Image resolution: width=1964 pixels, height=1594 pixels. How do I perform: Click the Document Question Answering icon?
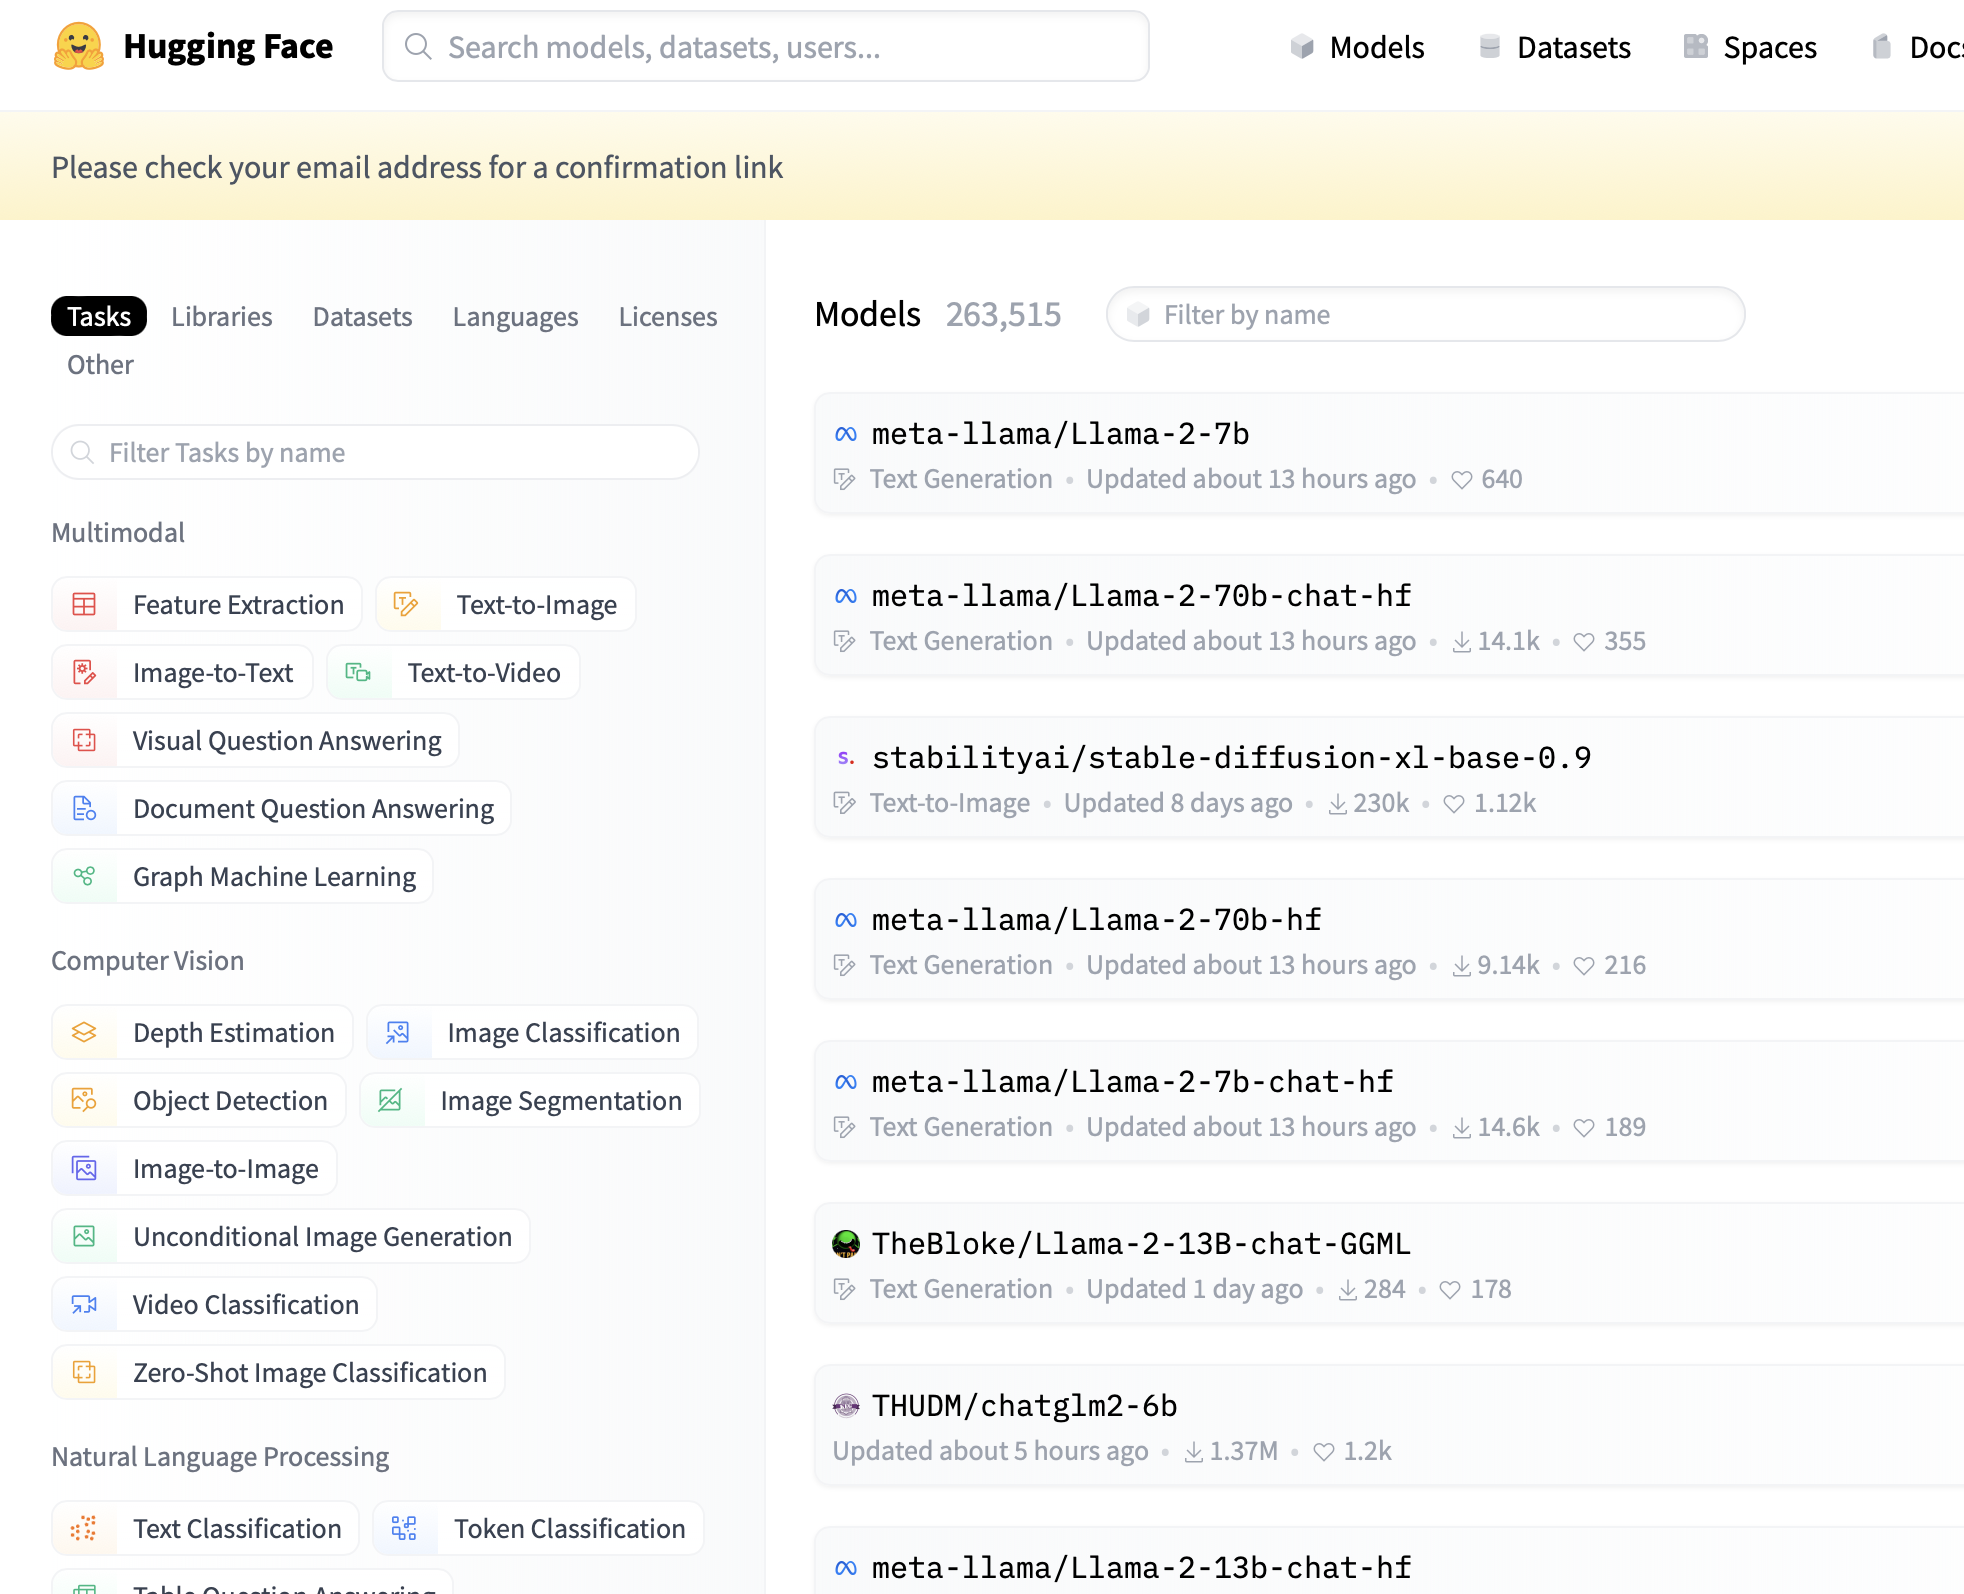84,809
